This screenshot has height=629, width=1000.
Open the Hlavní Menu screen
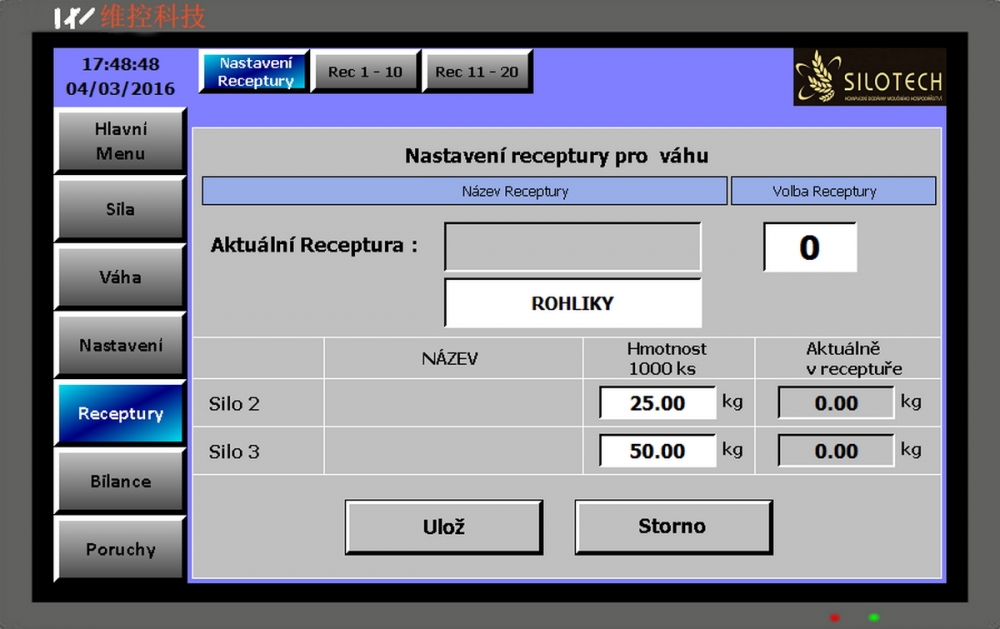click(x=120, y=141)
